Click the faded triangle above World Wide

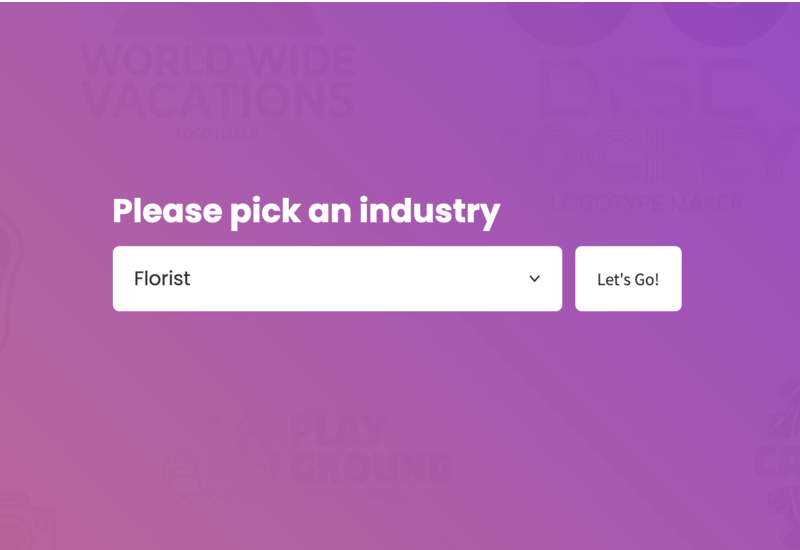tap(218, 20)
